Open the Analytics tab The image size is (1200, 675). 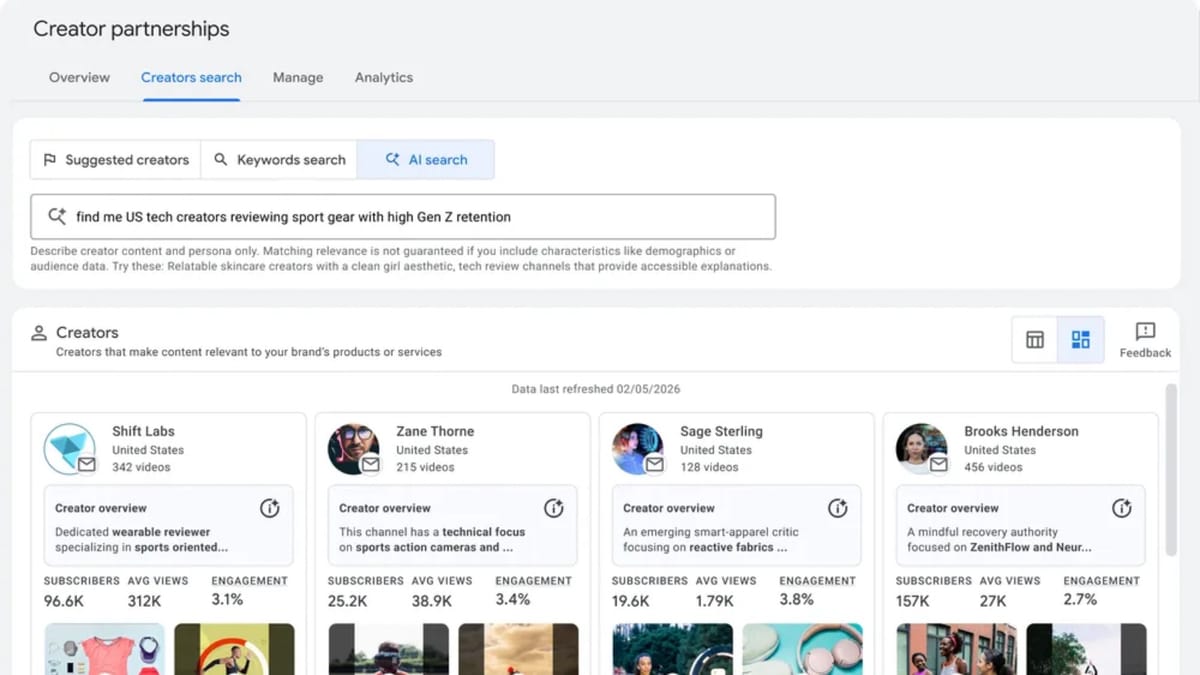(x=383, y=77)
